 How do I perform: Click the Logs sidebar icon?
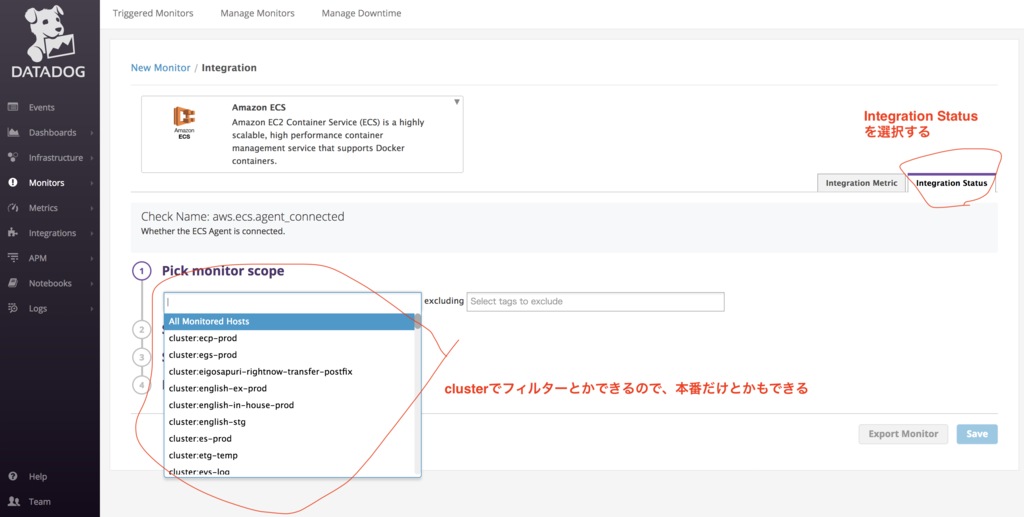point(13,308)
